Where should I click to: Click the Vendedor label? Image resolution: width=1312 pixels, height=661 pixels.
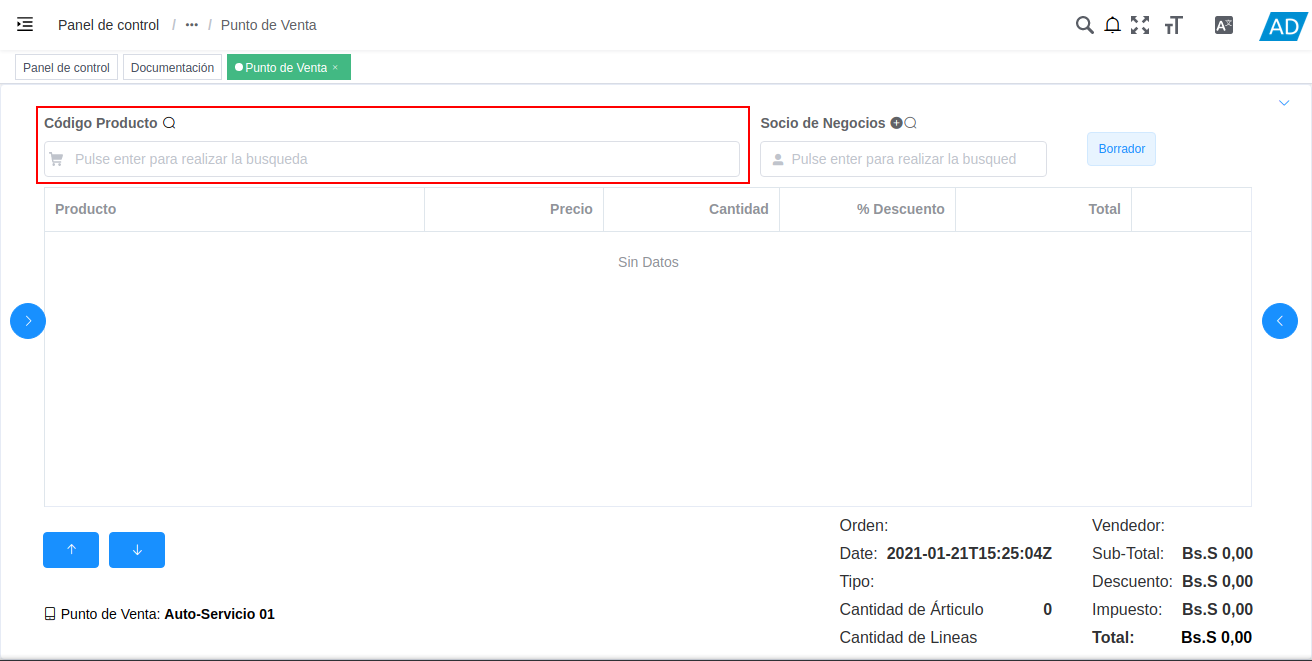(1128, 525)
